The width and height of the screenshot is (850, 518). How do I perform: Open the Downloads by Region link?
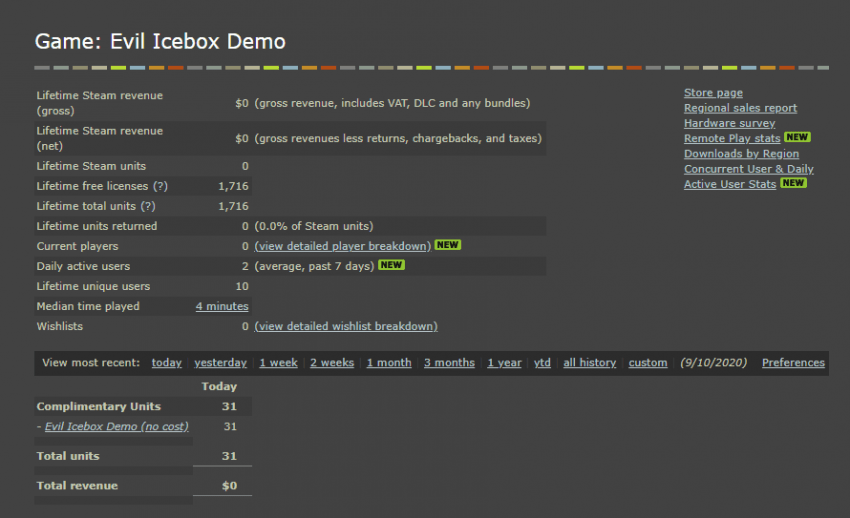coord(741,153)
